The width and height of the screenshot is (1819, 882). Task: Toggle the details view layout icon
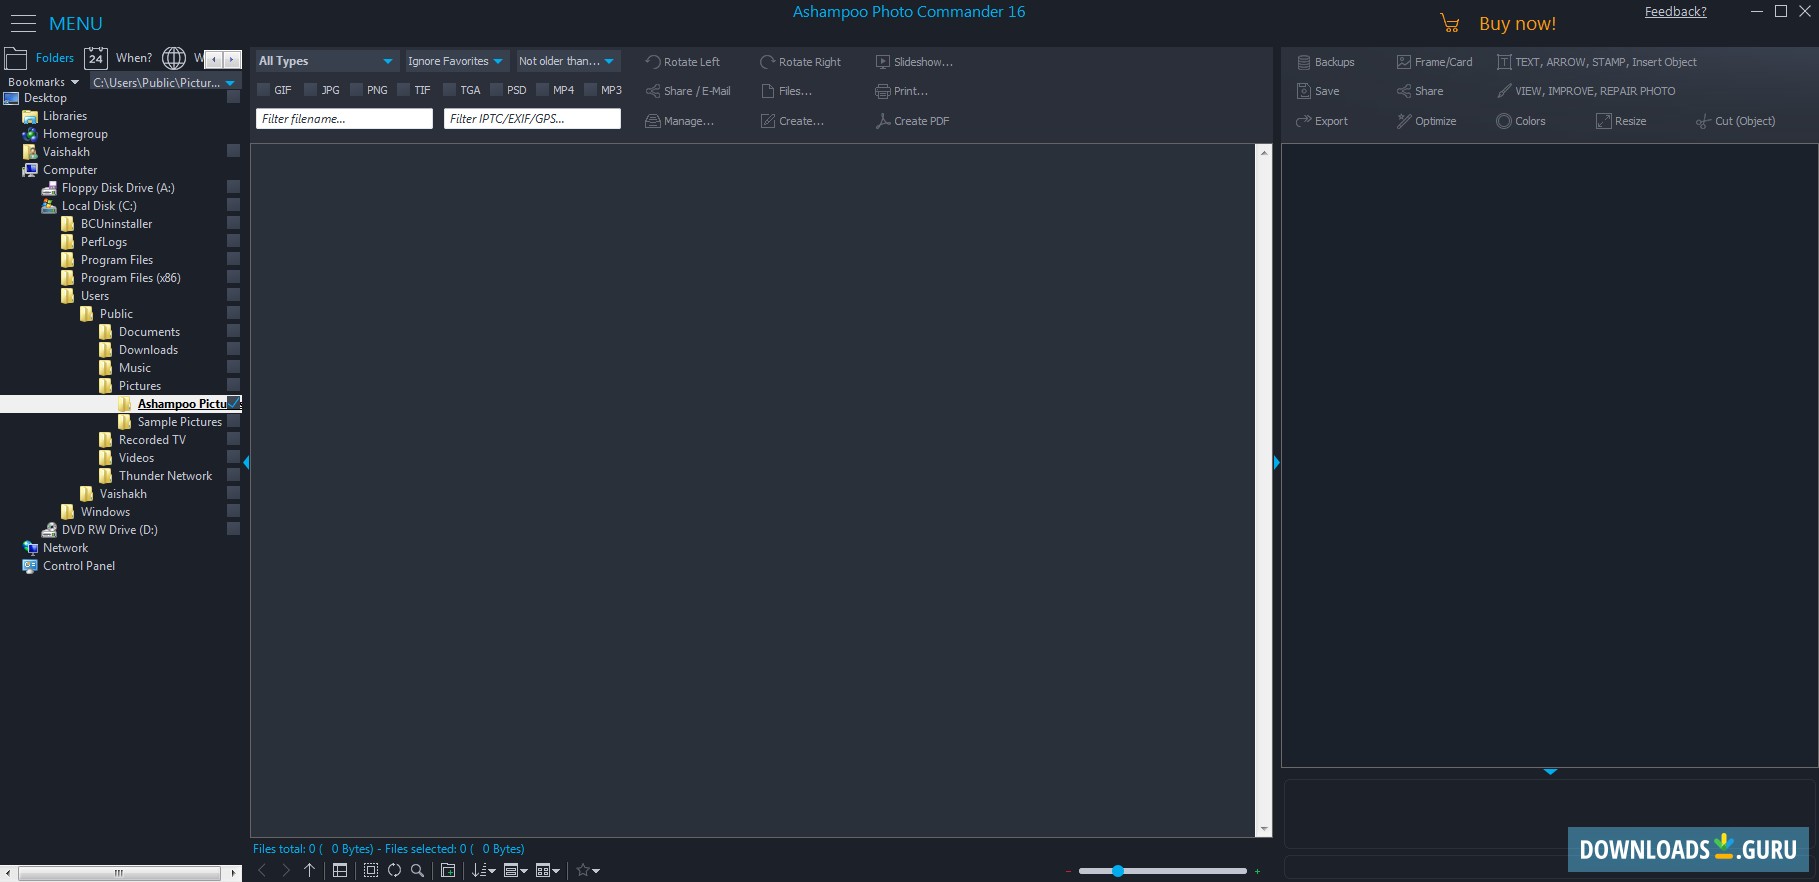[x=340, y=870]
